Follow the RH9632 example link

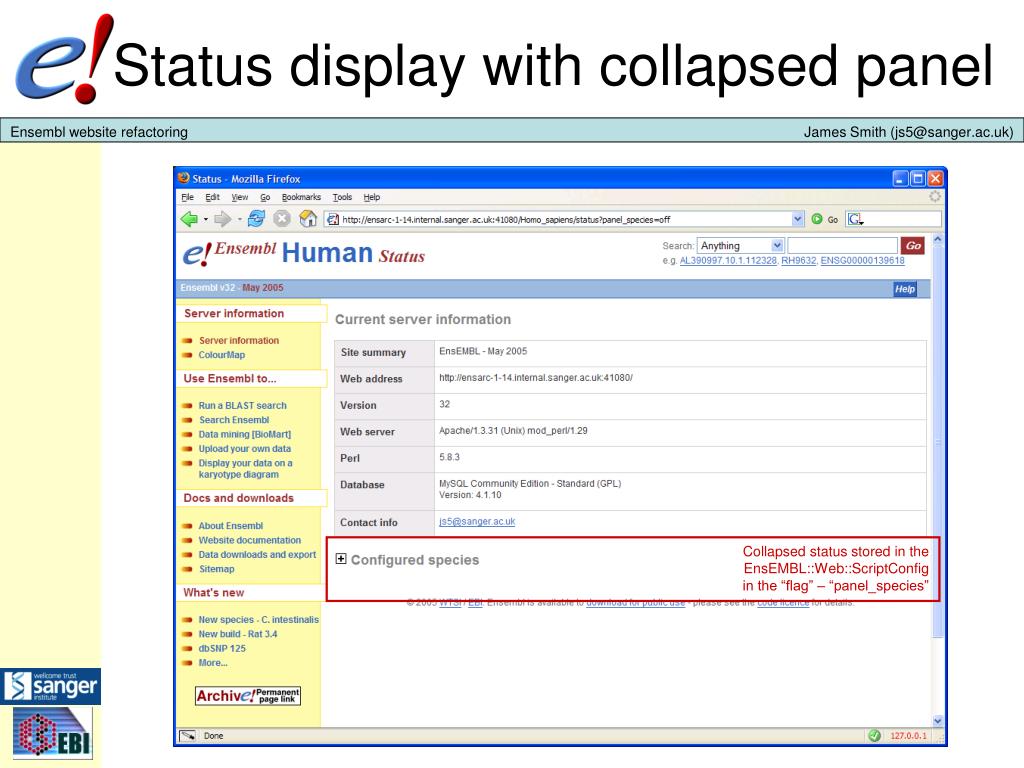[799, 261]
